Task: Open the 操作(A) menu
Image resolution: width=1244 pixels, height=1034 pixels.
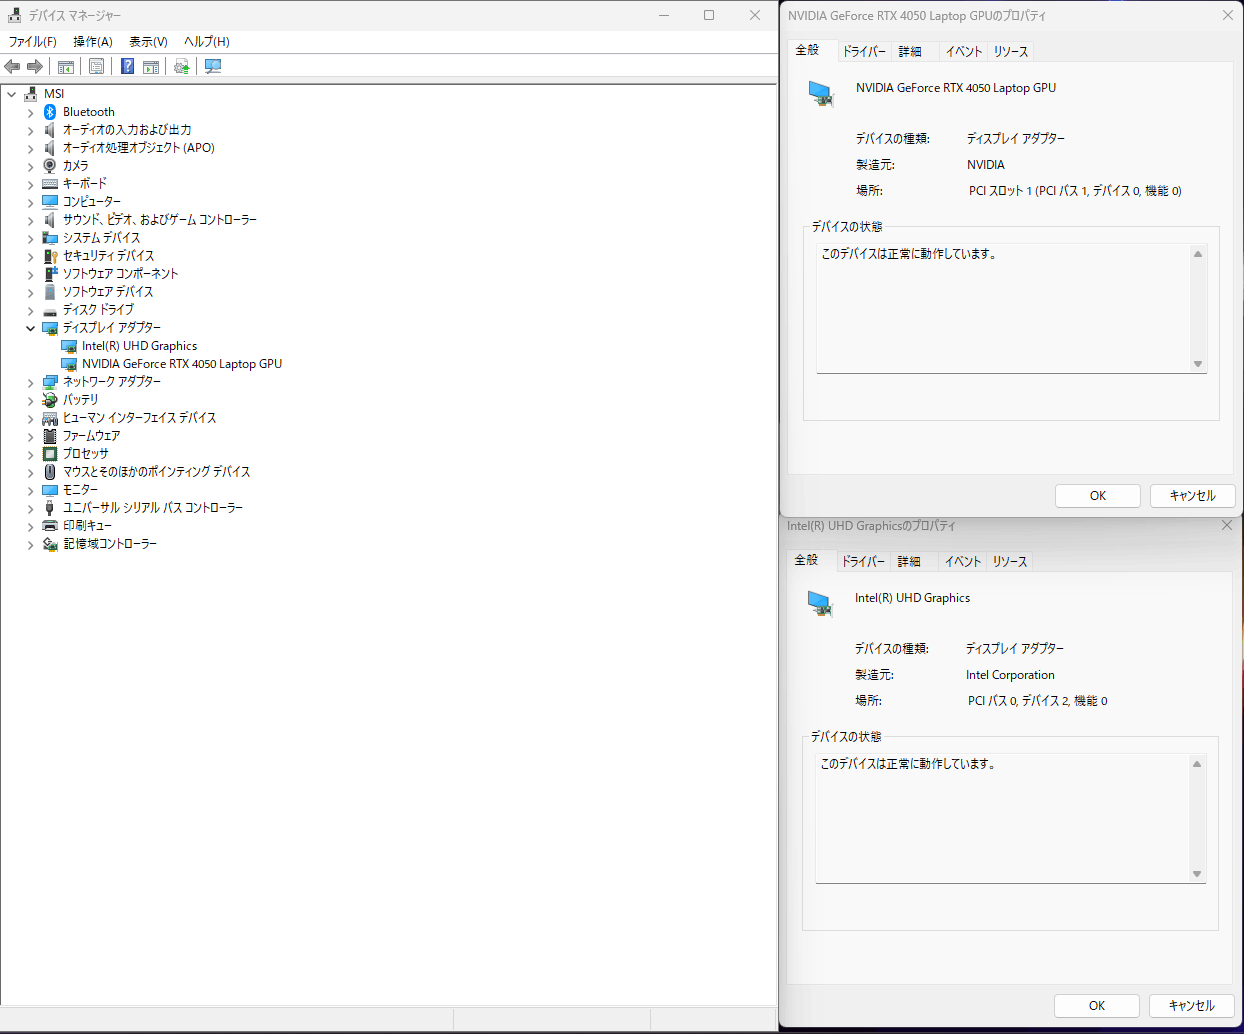Action: click(93, 42)
